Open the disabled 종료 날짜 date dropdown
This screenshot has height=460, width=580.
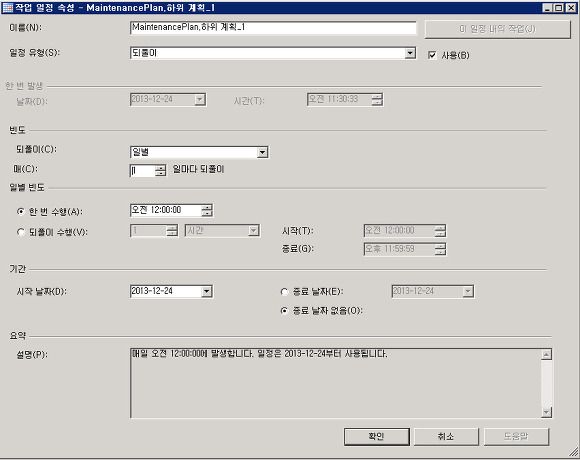tap(468, 291)
